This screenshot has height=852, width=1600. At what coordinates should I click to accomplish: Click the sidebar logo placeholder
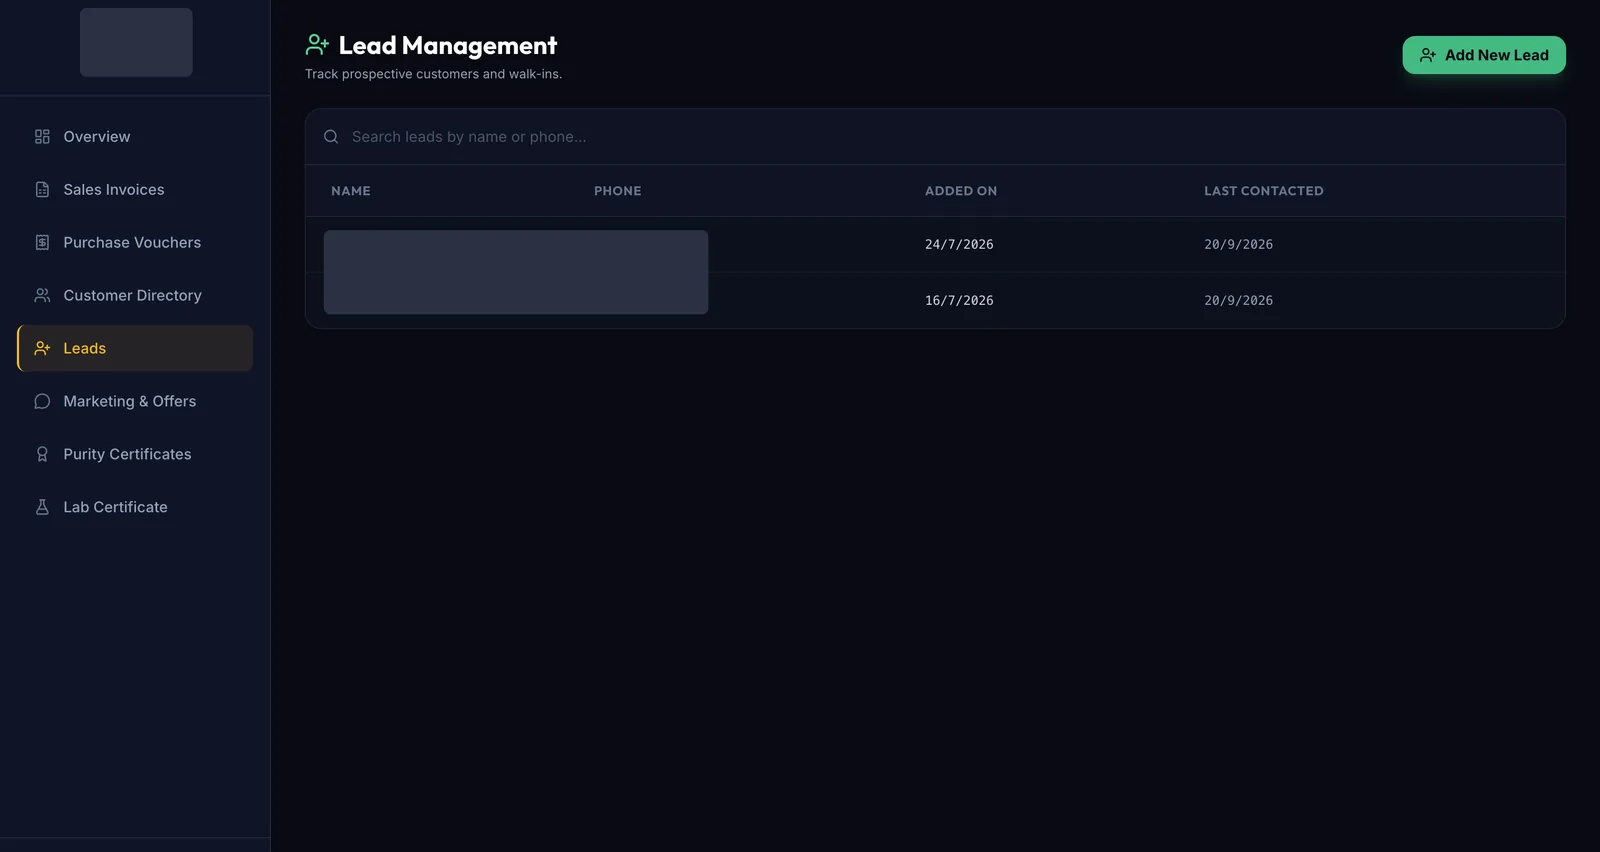point(136,42)
